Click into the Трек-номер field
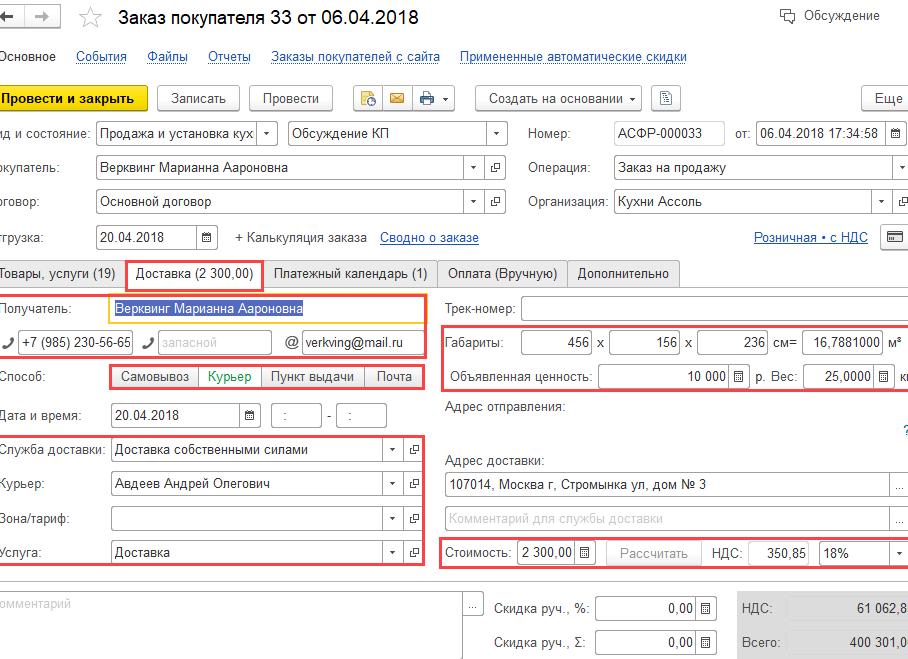This screenshot has width=908, height=659. point(715,309)
